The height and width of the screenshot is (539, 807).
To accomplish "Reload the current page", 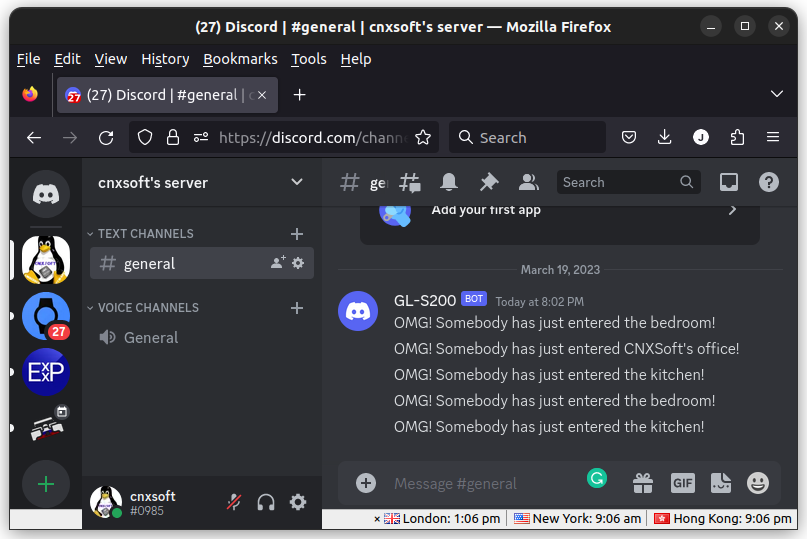I will click(106, 137).
